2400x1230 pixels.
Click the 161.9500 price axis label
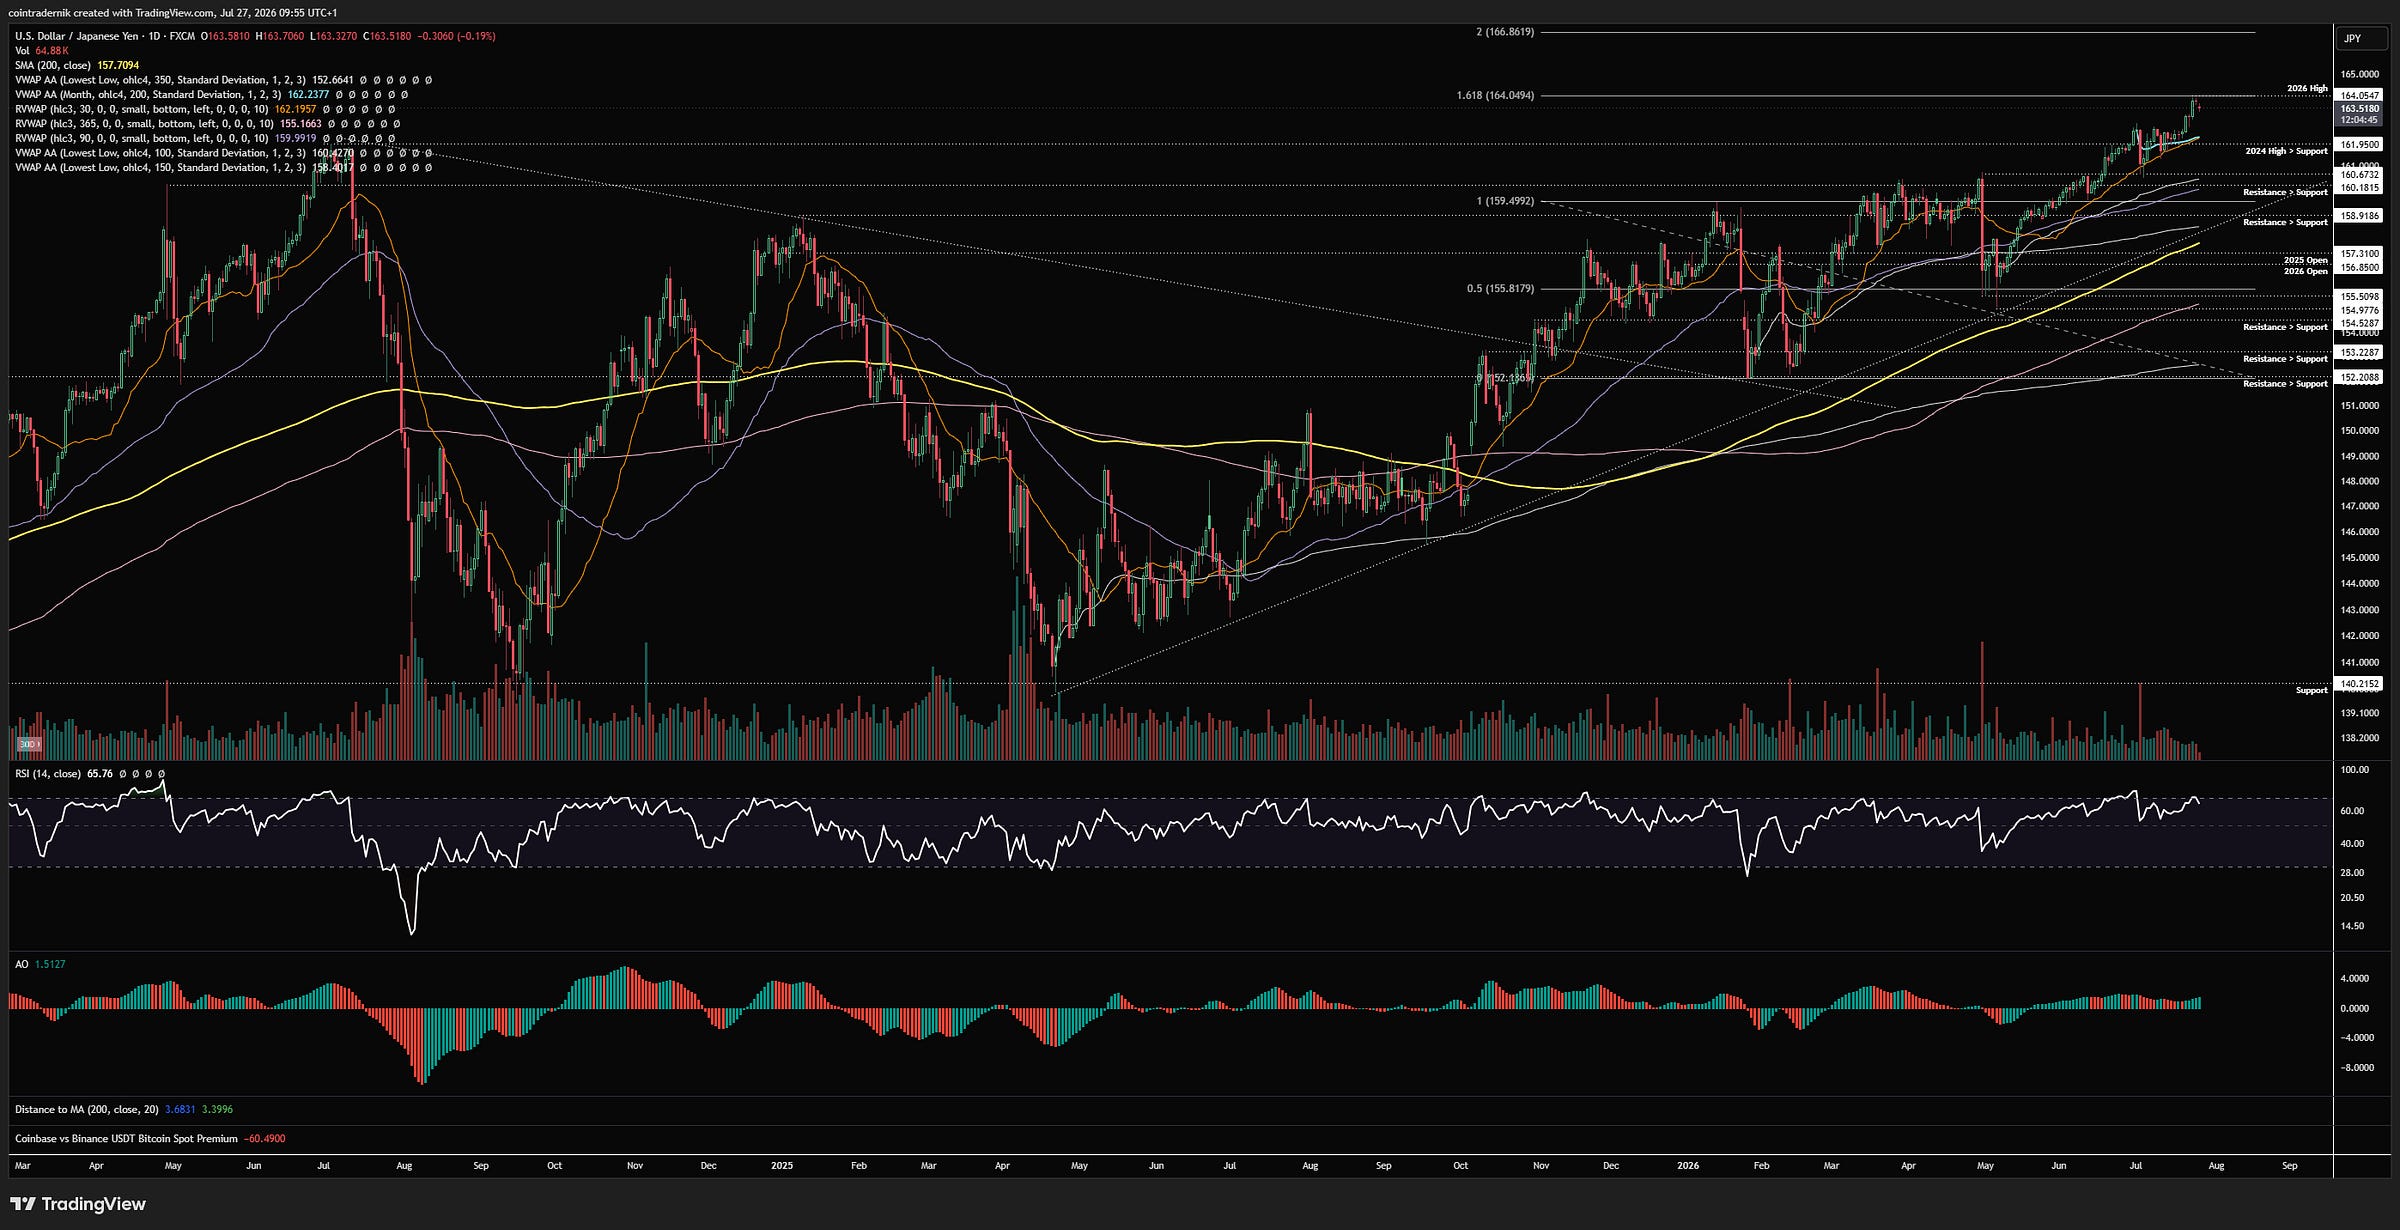pos(2360,145)
